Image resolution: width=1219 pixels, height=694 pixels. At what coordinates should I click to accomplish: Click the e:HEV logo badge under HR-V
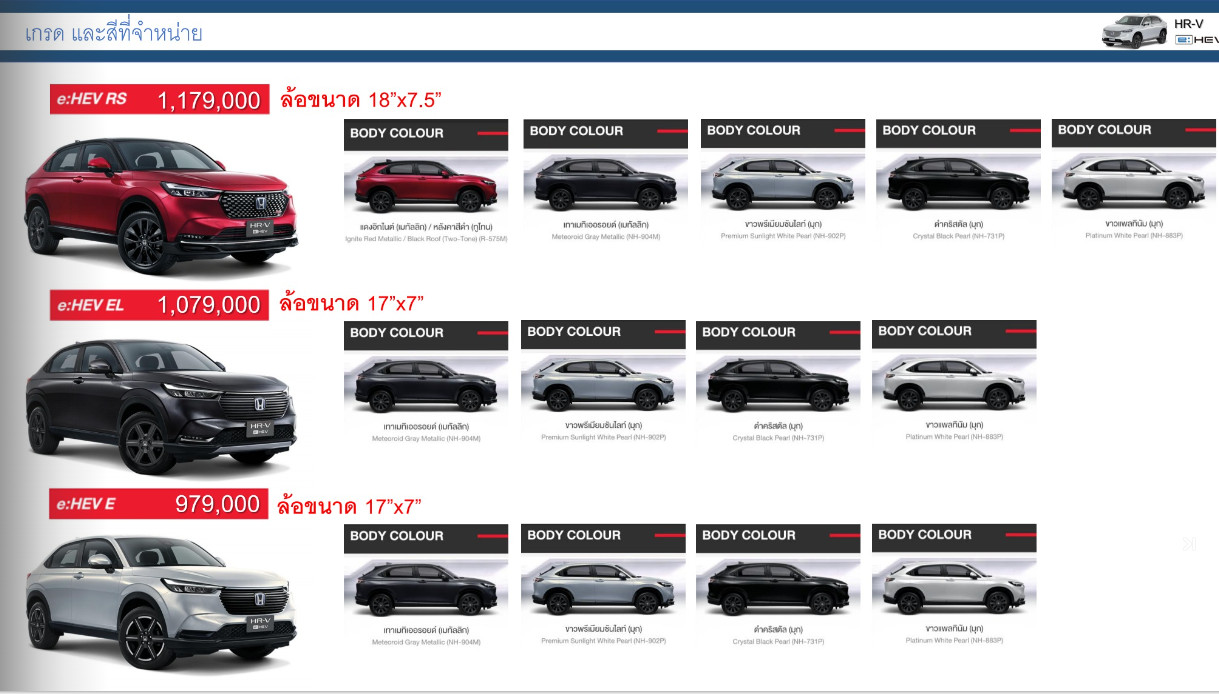point(1196,40)
